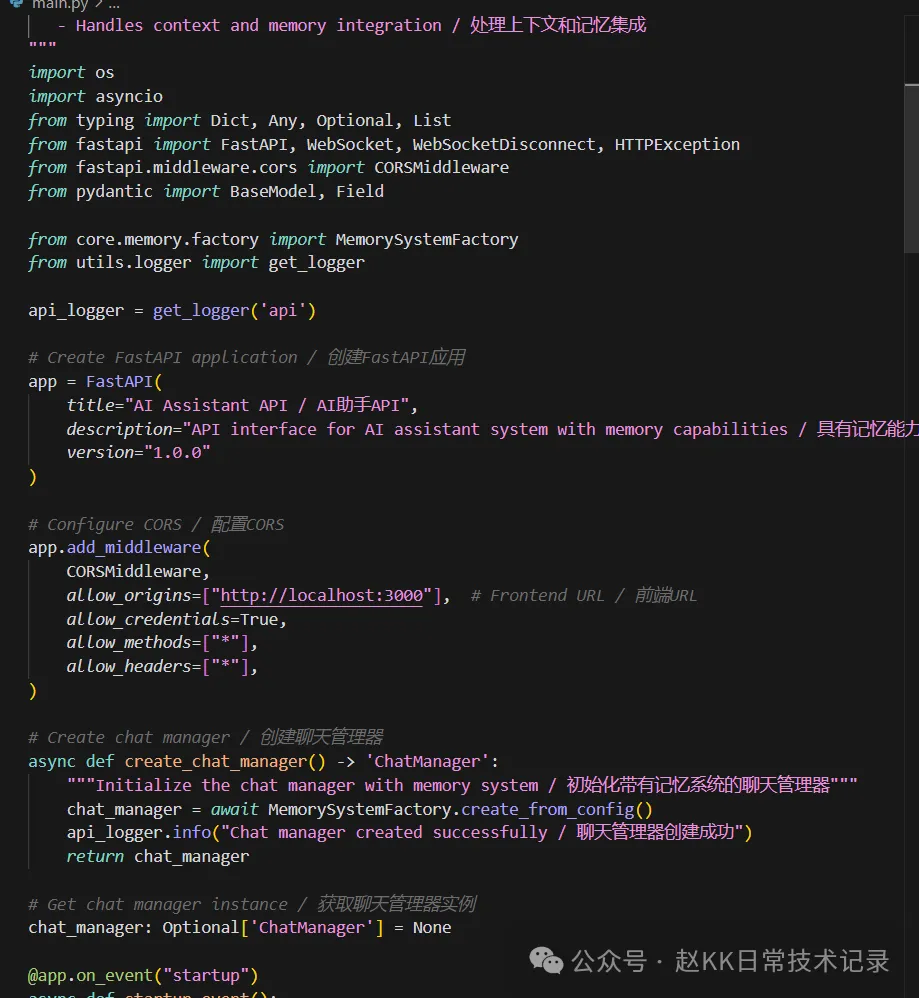Viewport: 919px width, 998px height.
Task: Click the title="AI Assistant API" argument
Action: coord(242,405)
